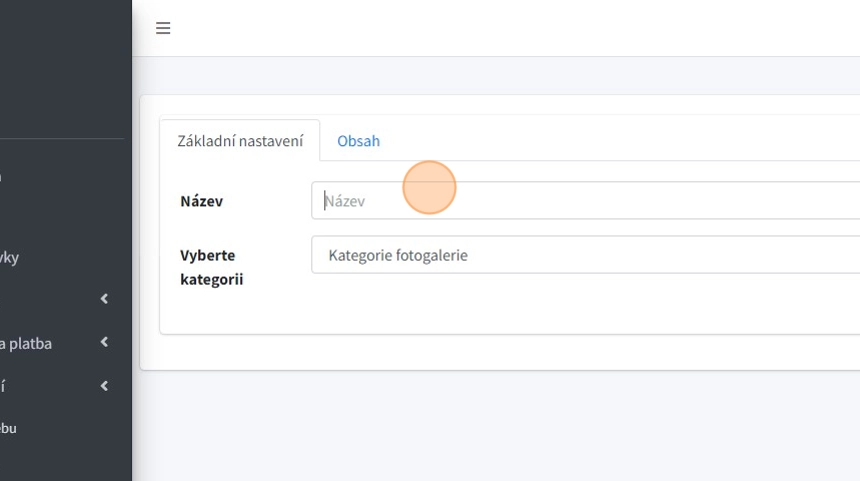Toggle the sidebar with the hamburger menu icon
Screen dimensions: 860x481
coord(163,28)
